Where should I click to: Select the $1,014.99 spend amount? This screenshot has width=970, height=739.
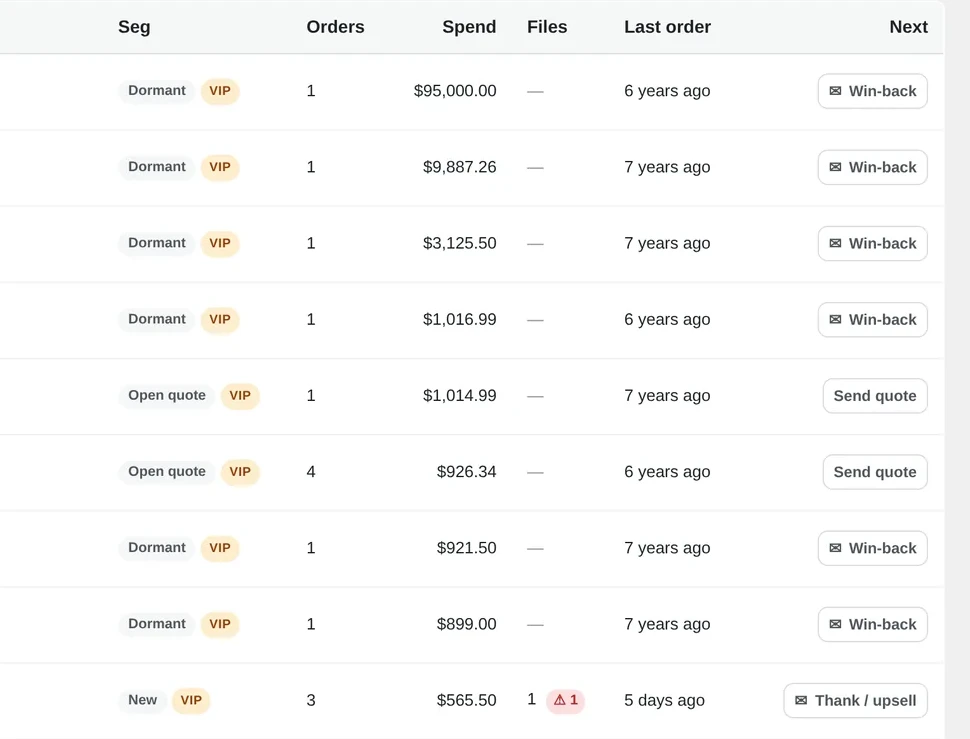460,395
